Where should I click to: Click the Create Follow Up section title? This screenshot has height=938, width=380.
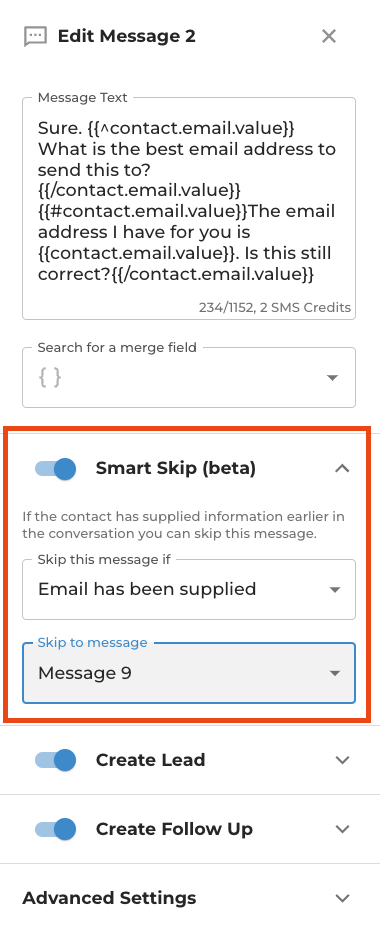(174, 830)
